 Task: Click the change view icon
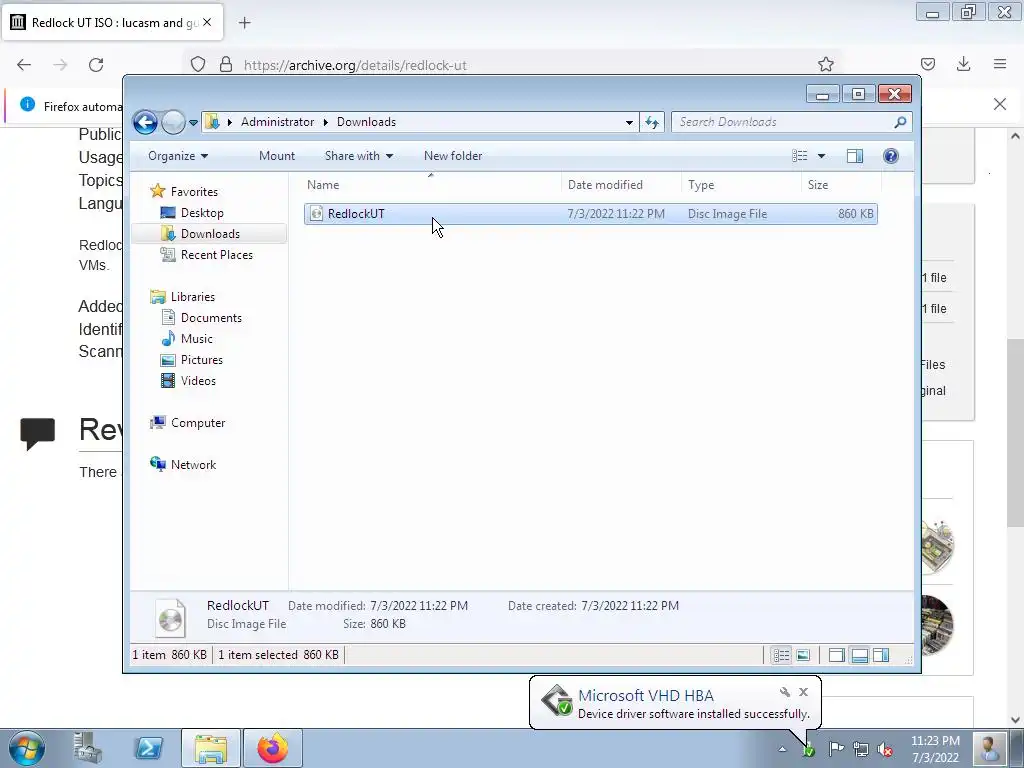pyautogui.click(x=800, y=156)
